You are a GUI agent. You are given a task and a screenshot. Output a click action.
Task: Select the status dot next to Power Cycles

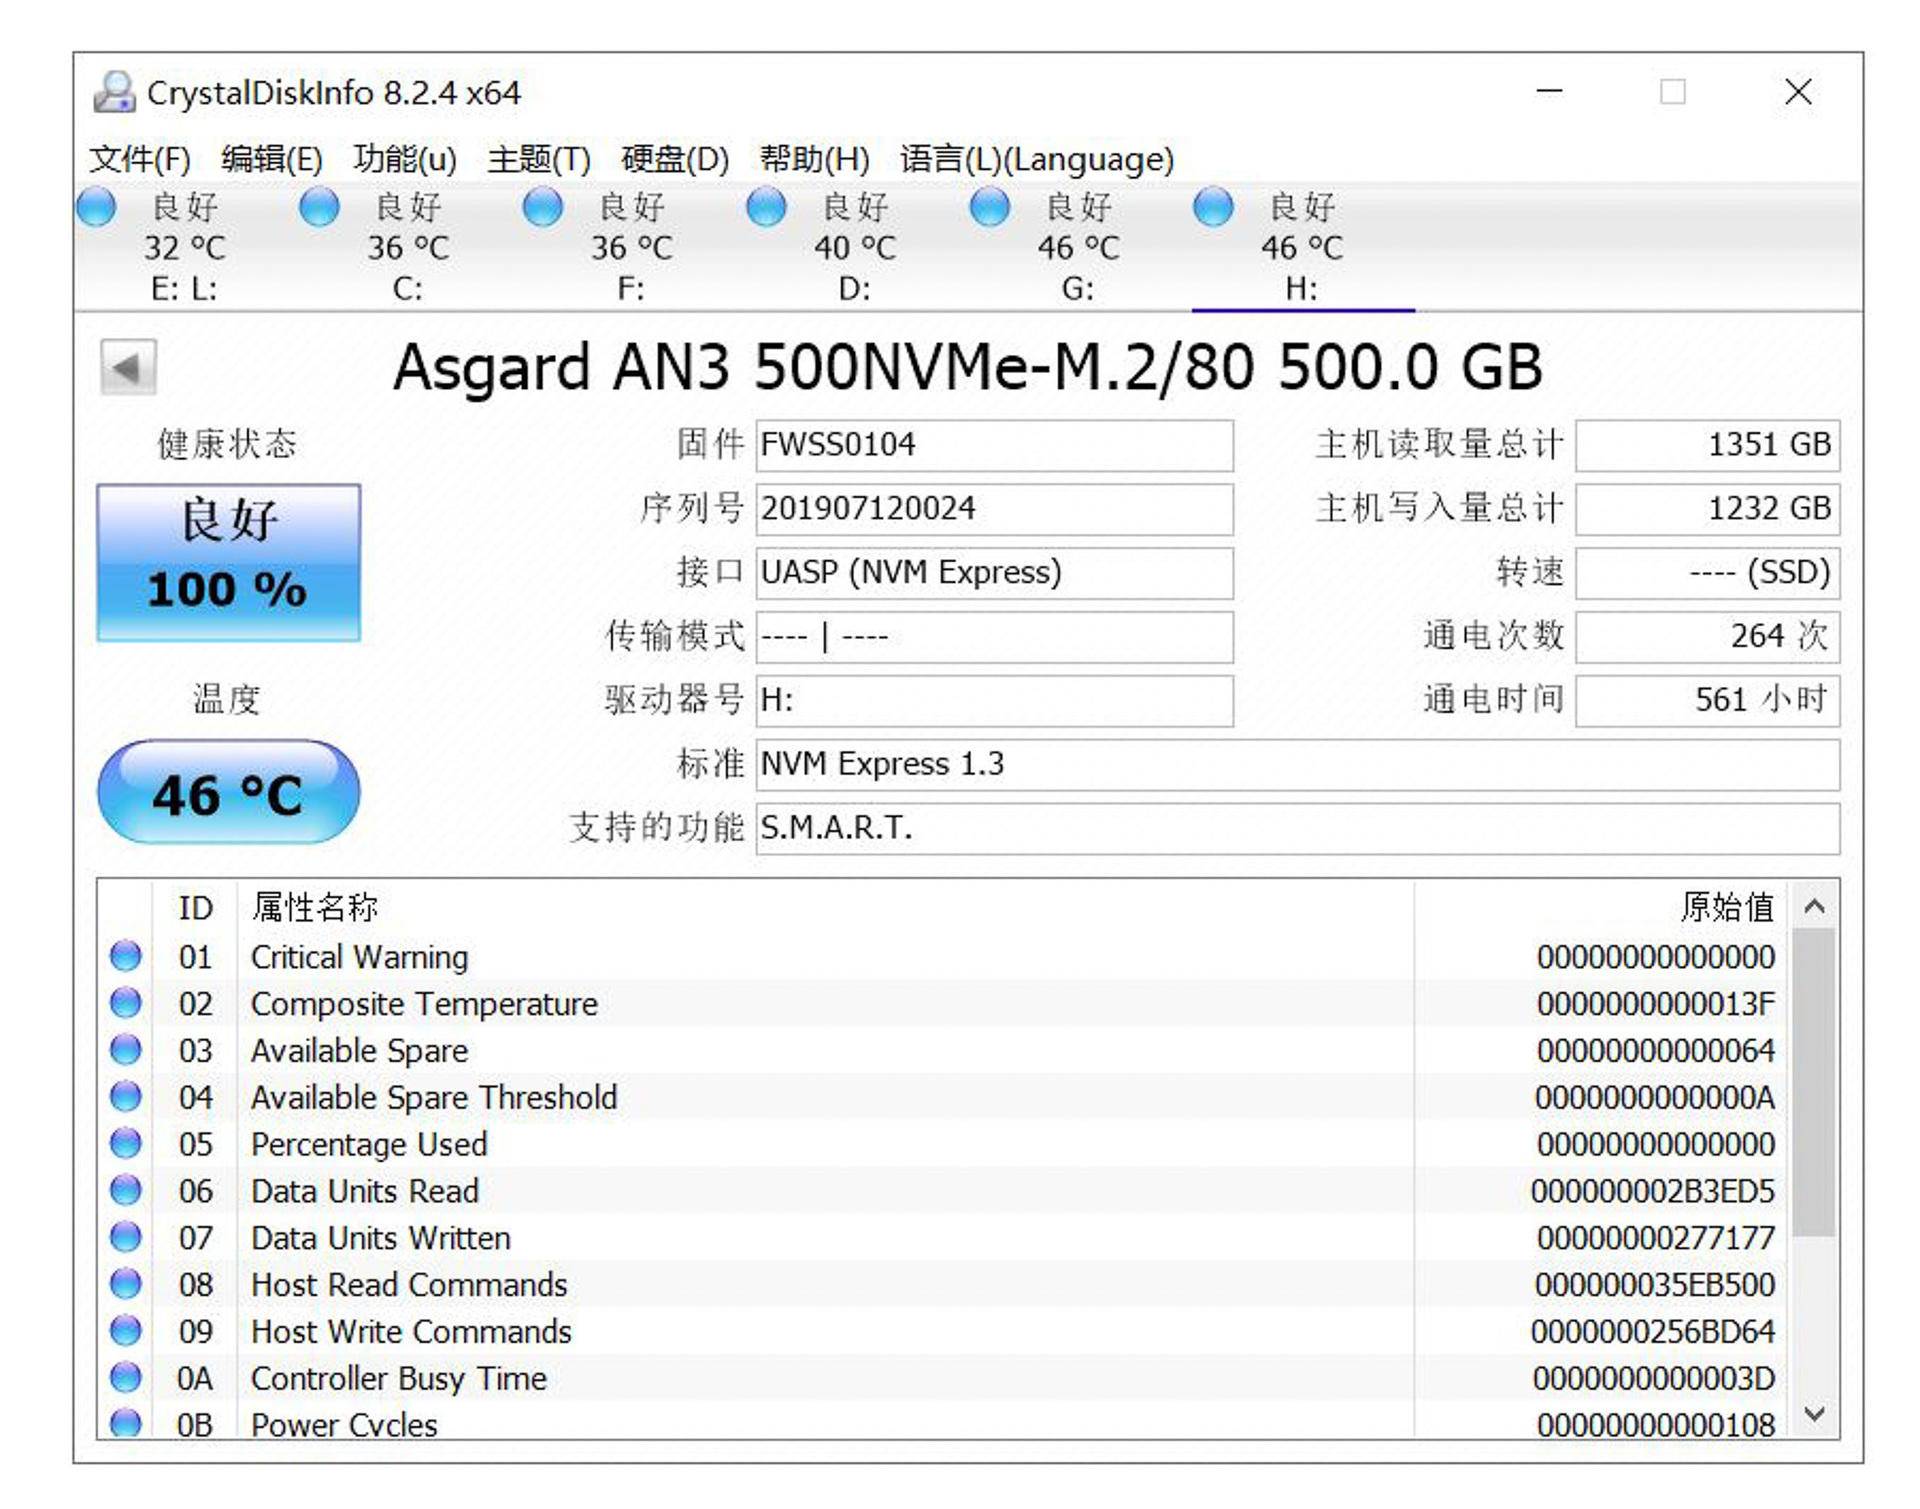tap(126, 1424)
